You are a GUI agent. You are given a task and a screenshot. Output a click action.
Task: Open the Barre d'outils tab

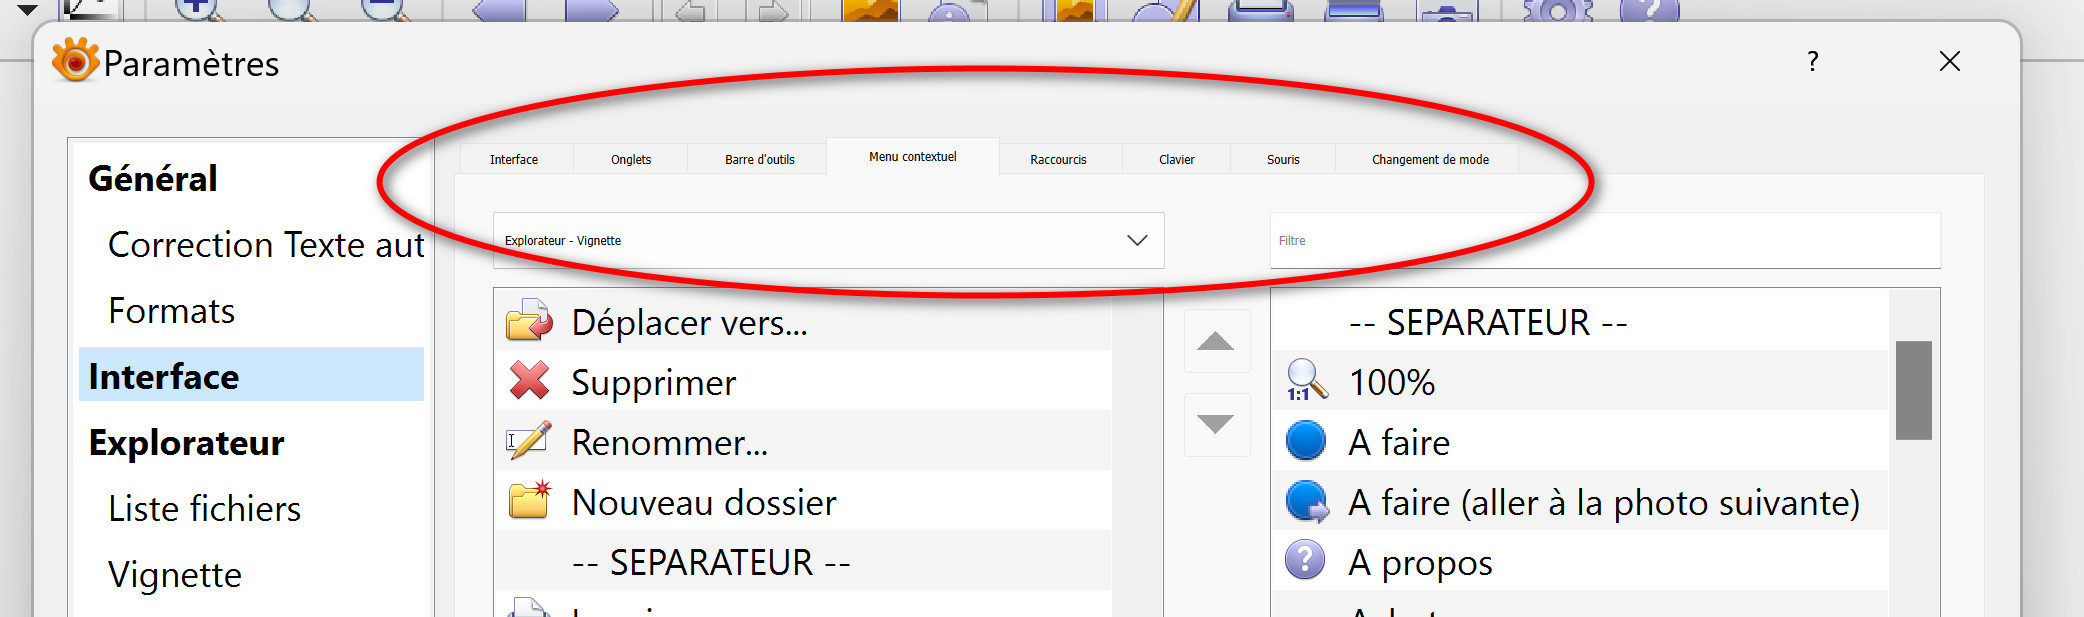pos(760,160)
